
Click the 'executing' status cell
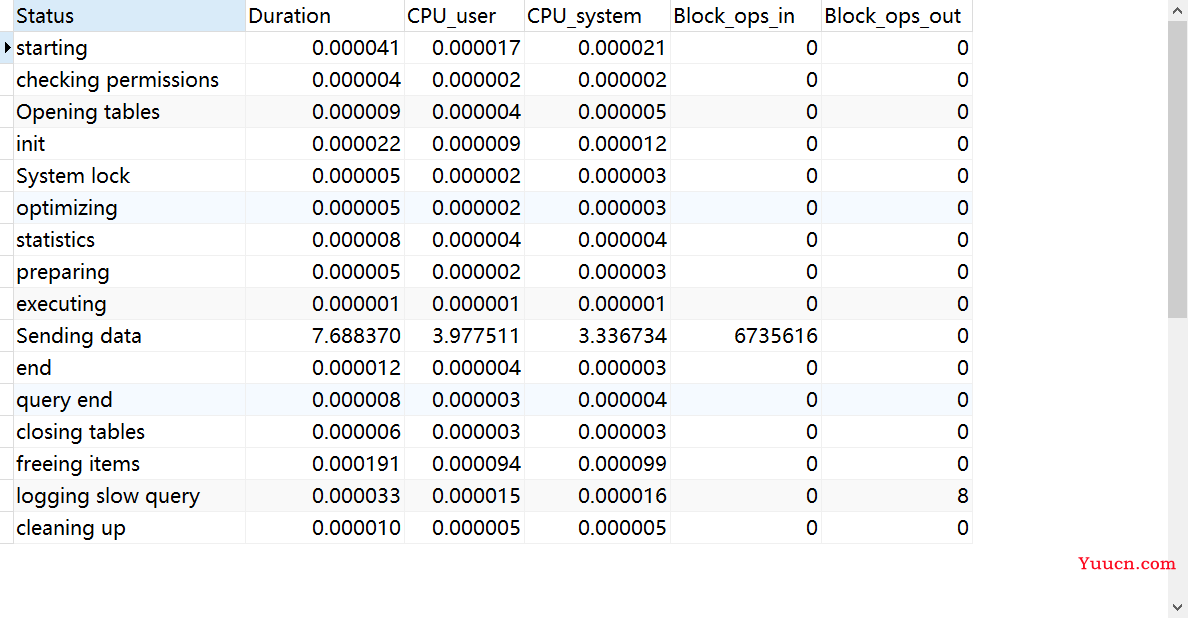tap(130, 304)
